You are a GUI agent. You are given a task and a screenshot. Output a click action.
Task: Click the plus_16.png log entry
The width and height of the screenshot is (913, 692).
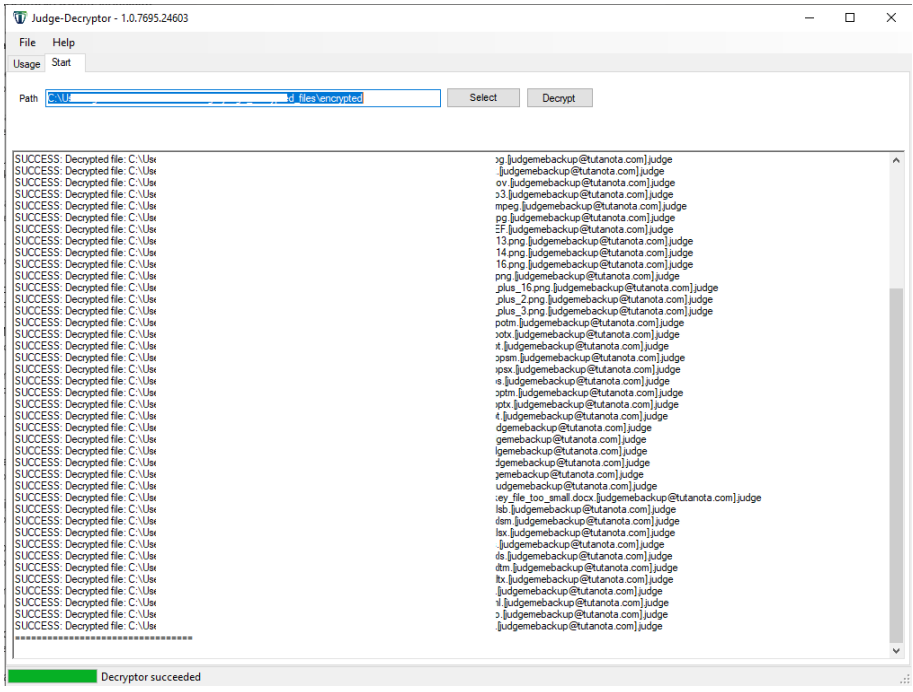[x=606, y=288]
